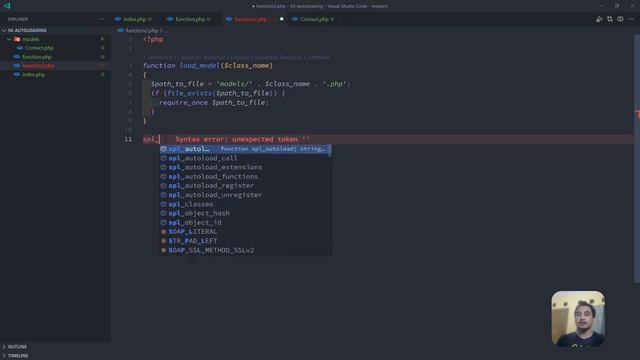Click the run or debug PHP file icon
The height and width of the screenshot is (360, 640).
tap(599, 19)
